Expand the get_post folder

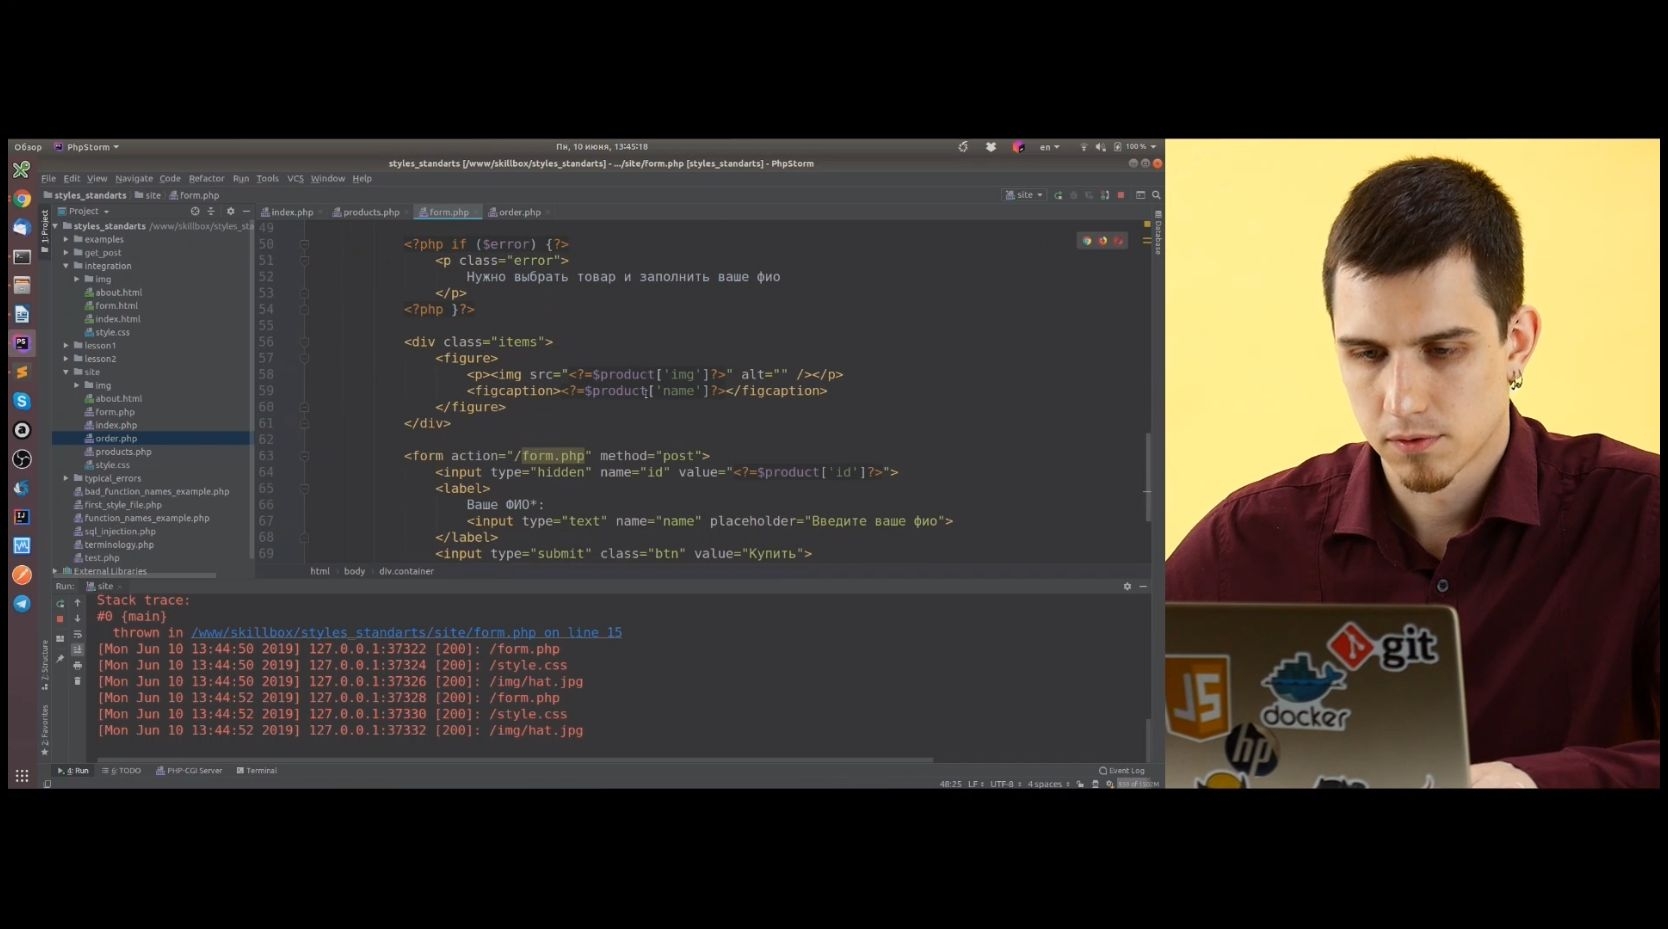(x=66, y=252)
